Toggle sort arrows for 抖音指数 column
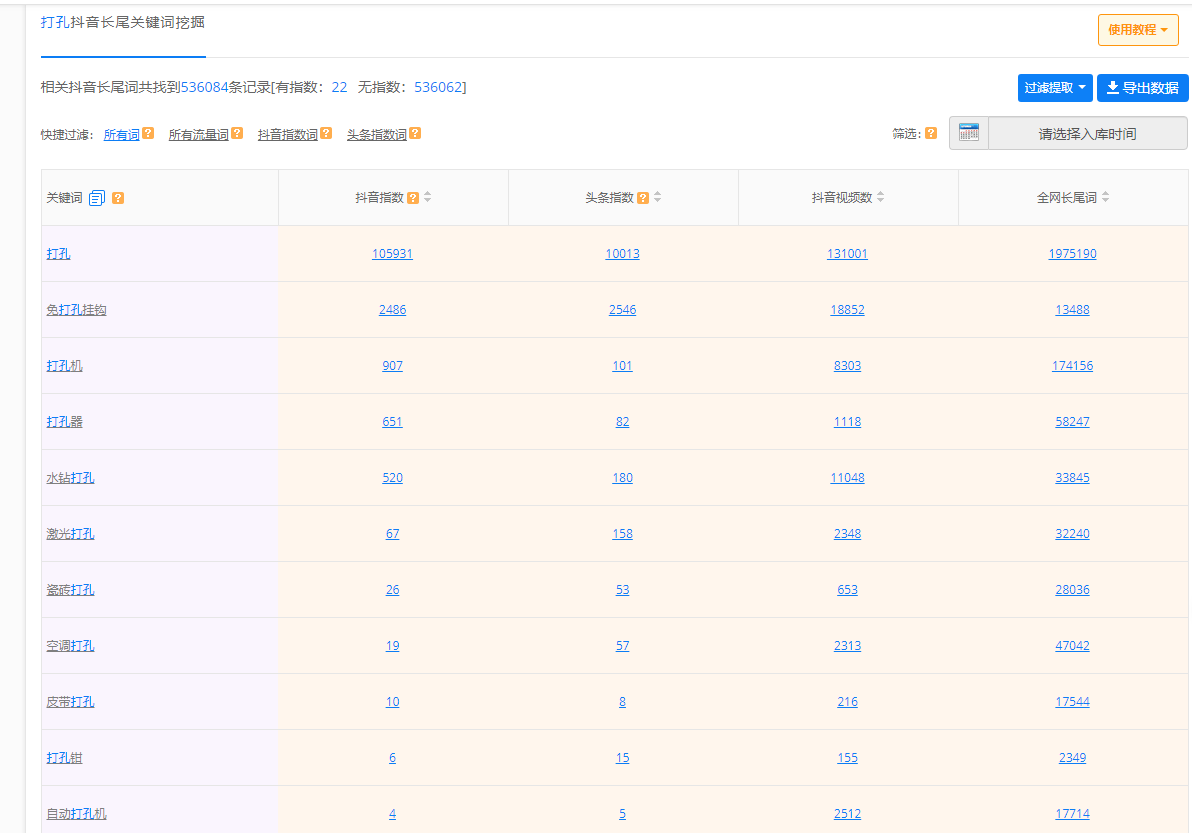This screenshot has height=833, width=1192. click(x=428, y=198)
